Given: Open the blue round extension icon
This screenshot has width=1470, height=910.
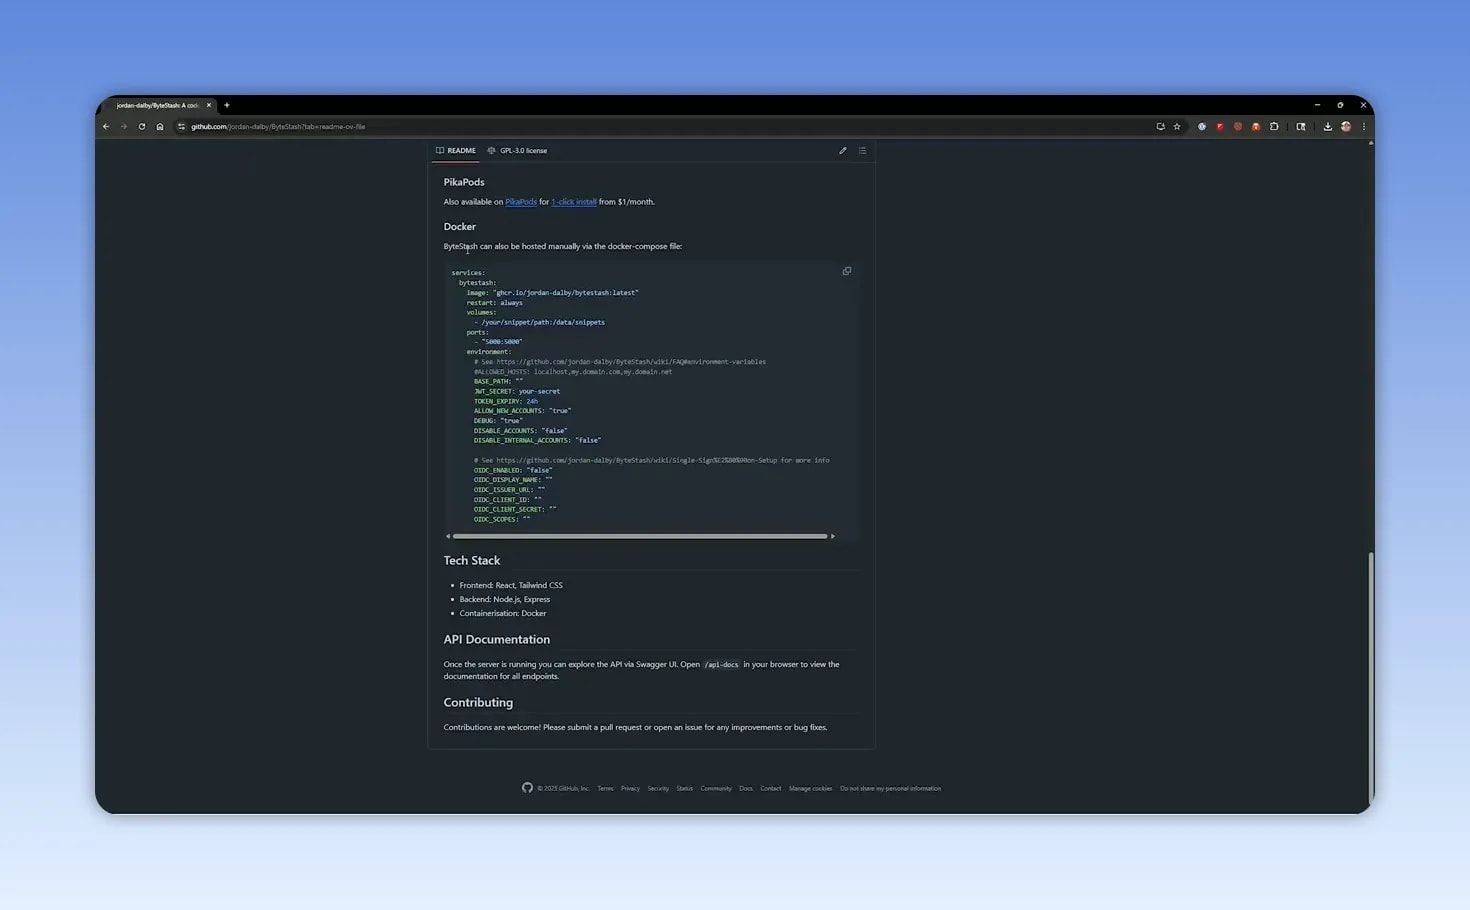Looking at the screenshot, I should (x=1202, y=127).
